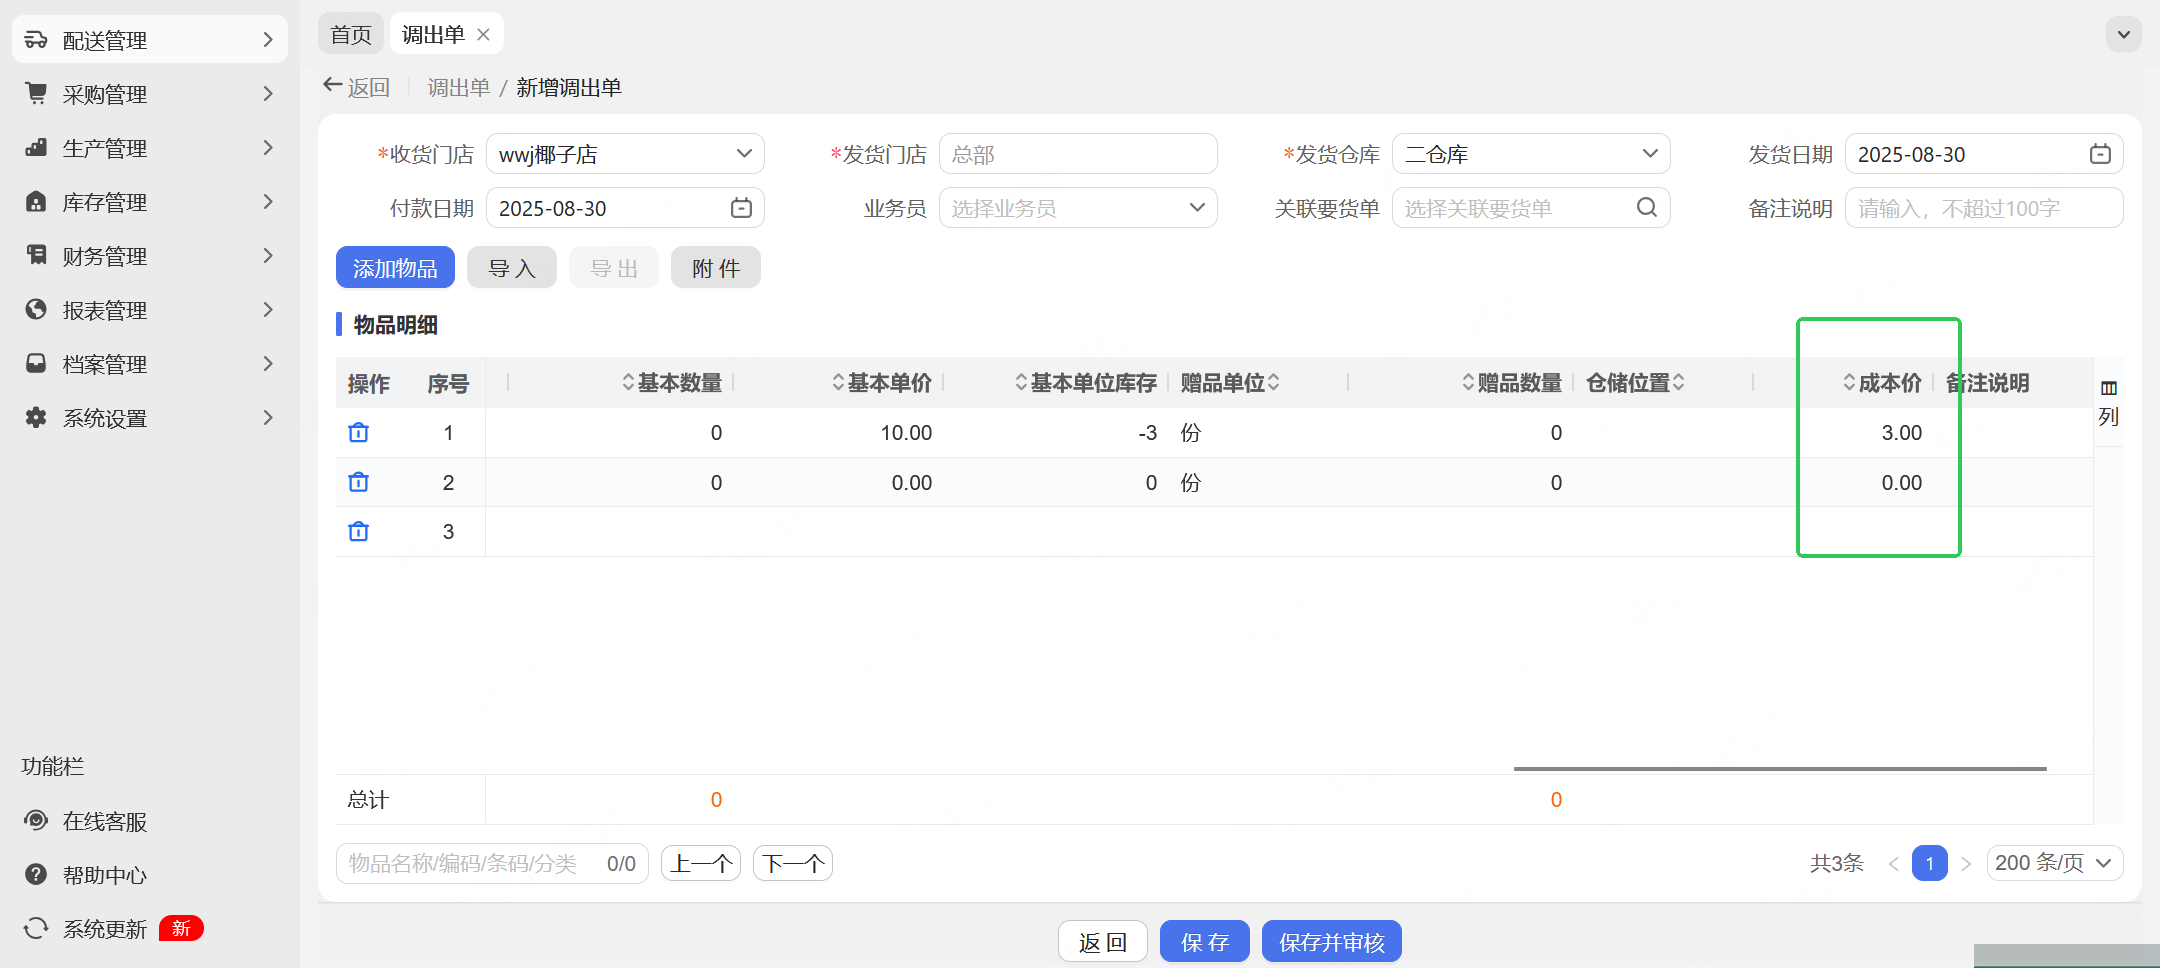Click the 添加物品 button
The image size is (2160, 968).
(395, 268)
